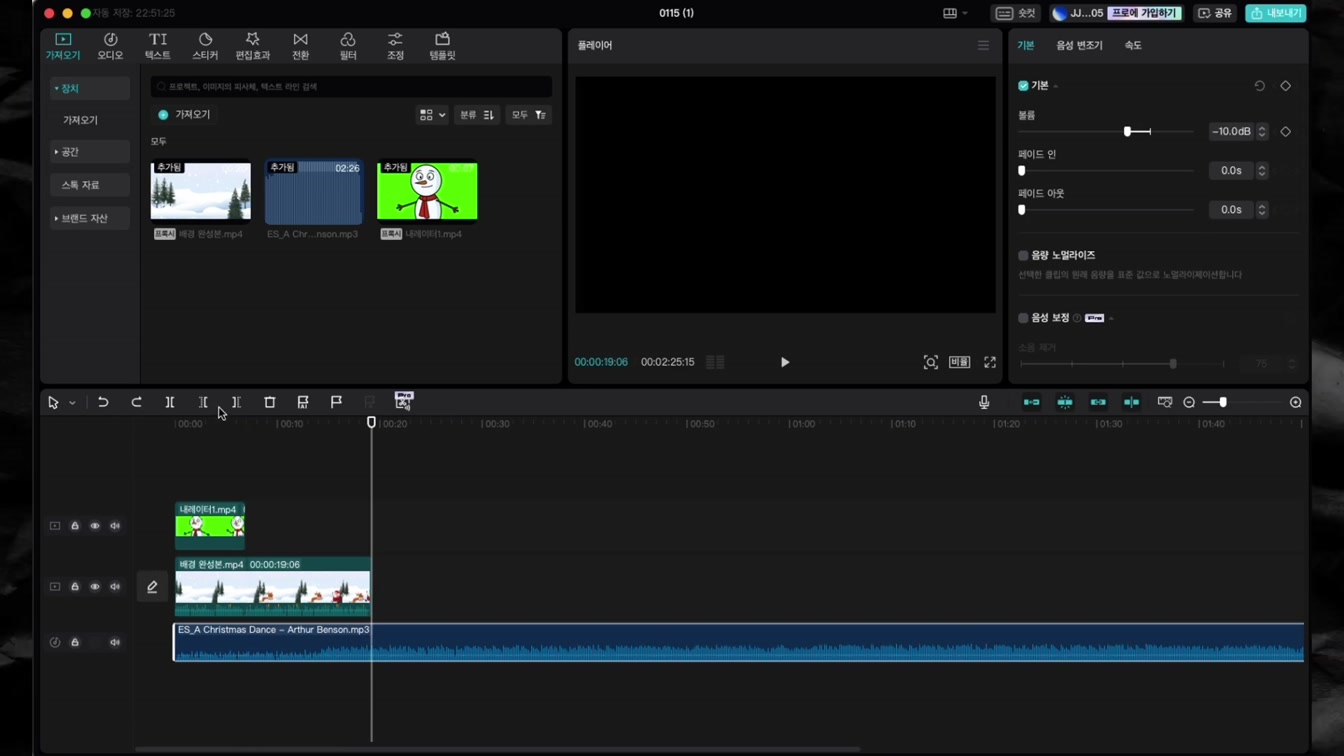
Task: Collapse the 기본 section arrow
Action: click(1056, 87)
